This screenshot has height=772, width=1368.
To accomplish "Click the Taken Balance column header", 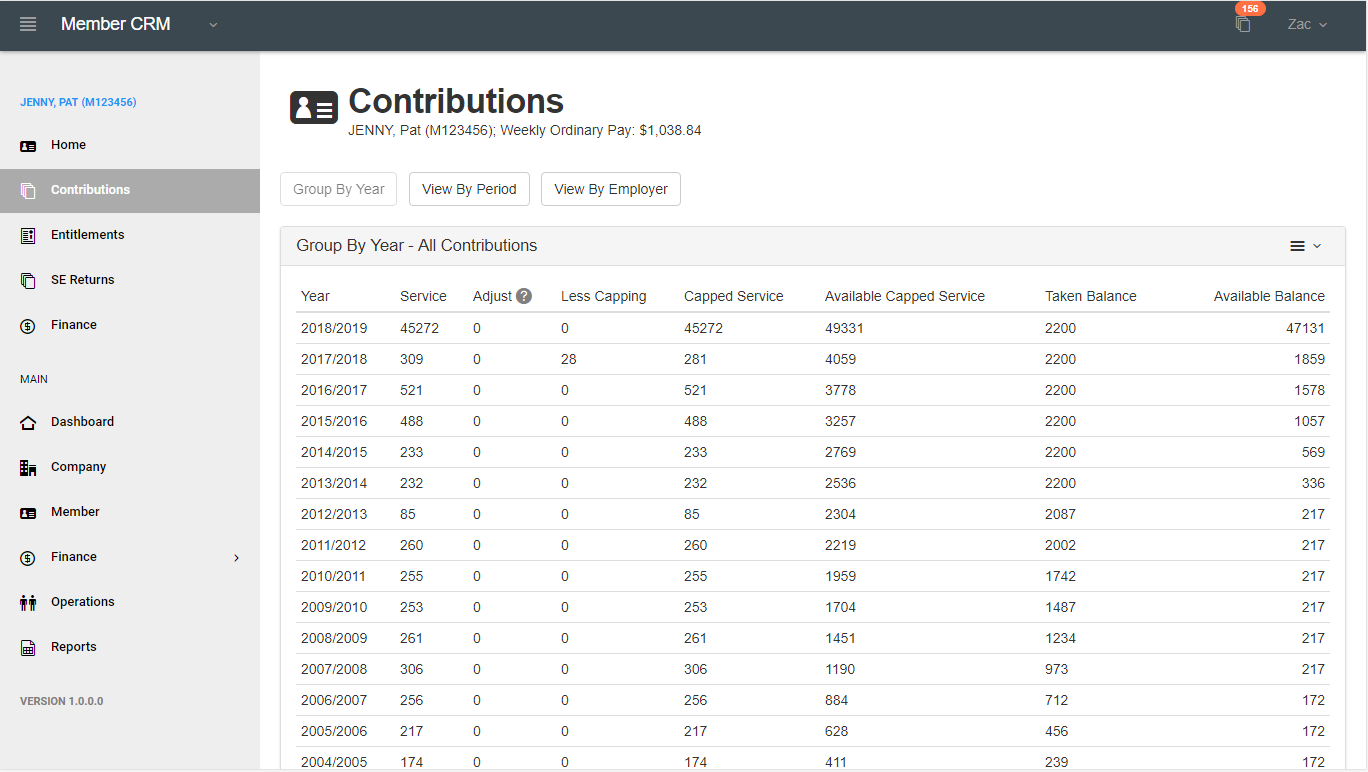I will [x=1091, y=296].
